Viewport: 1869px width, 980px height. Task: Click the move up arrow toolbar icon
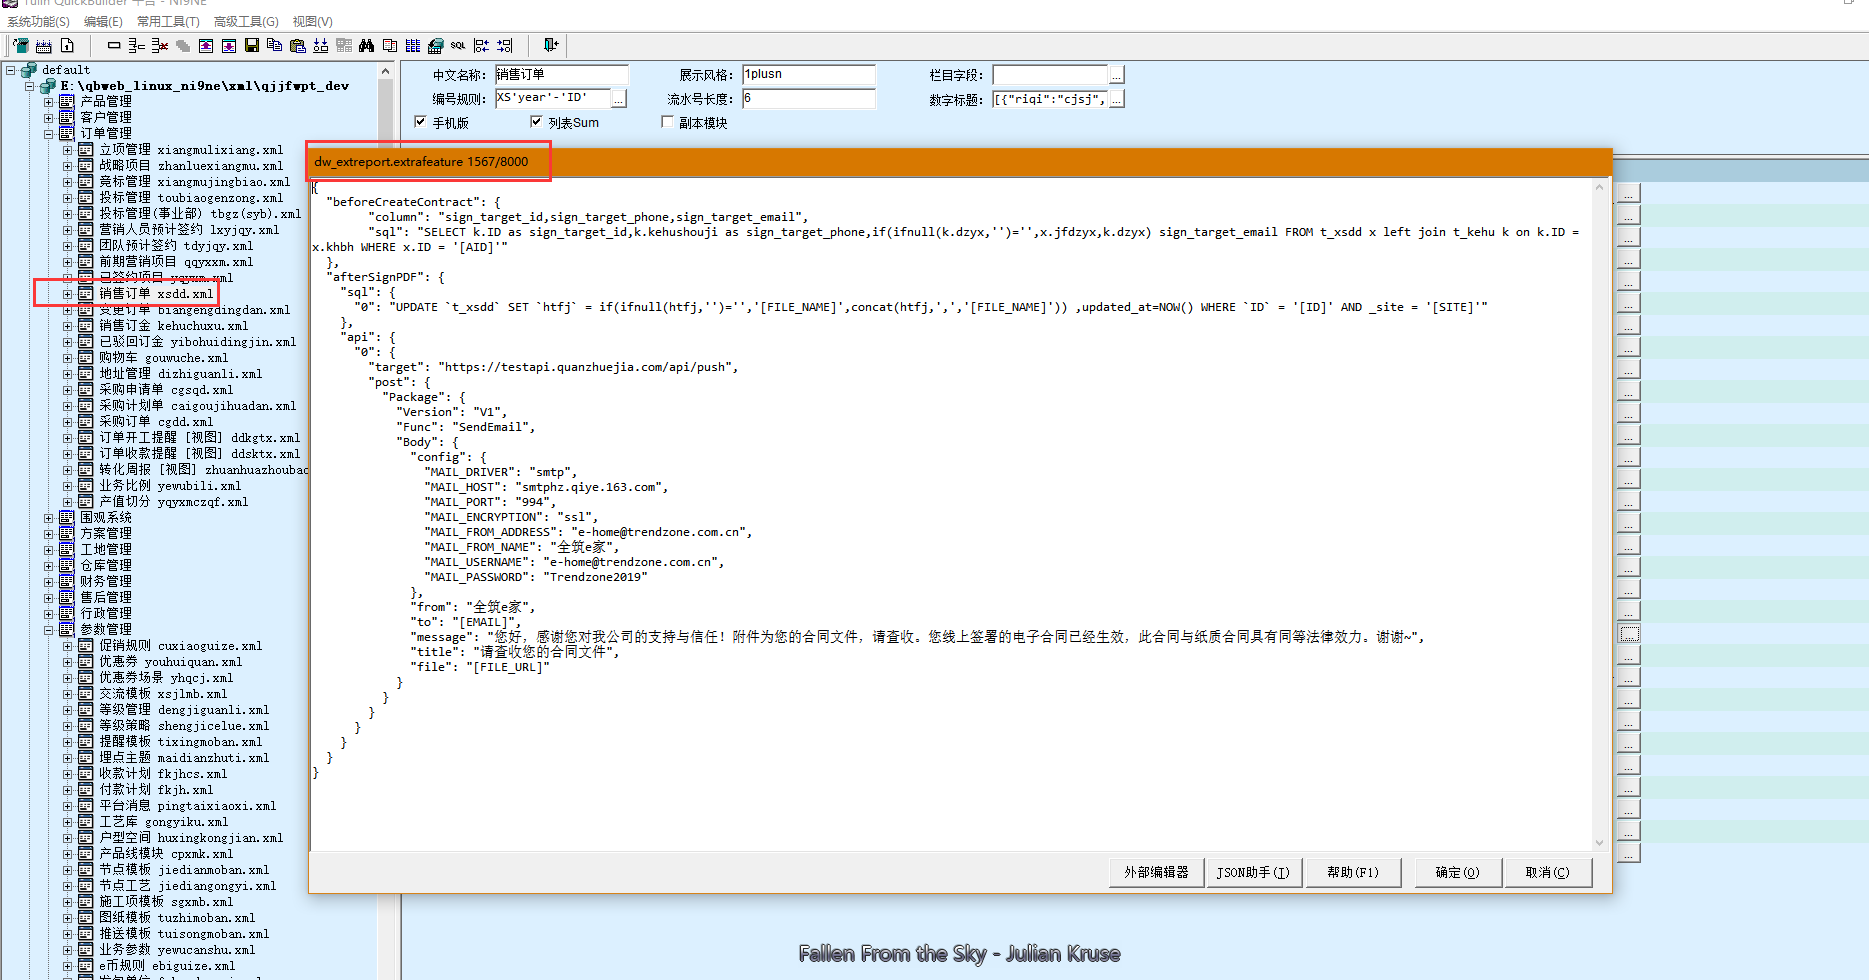206,46
